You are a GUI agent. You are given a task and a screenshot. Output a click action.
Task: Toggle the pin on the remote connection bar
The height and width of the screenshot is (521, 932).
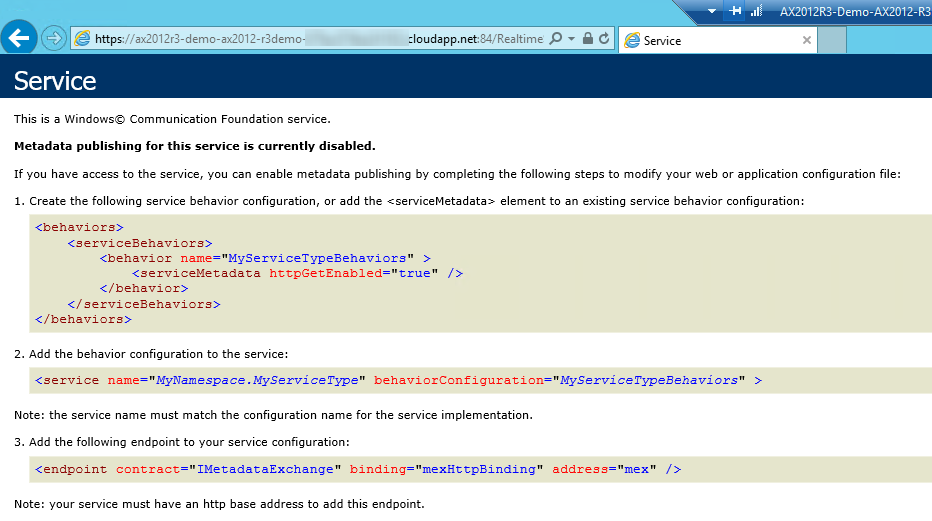(735, 11)
